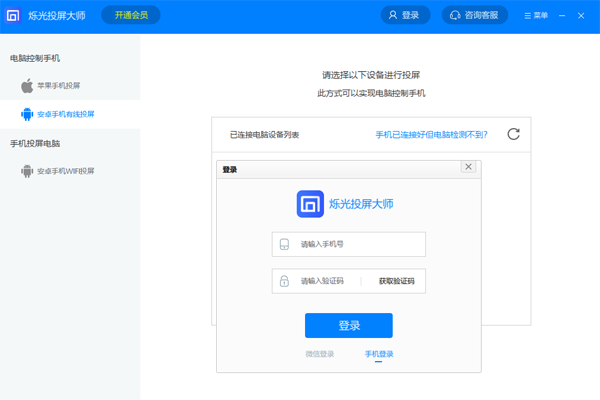This screenshot has height=400, width=600.
Task: Click the 请选择以下设备进行投屏 heading text
Action: (x=371, y=75)
